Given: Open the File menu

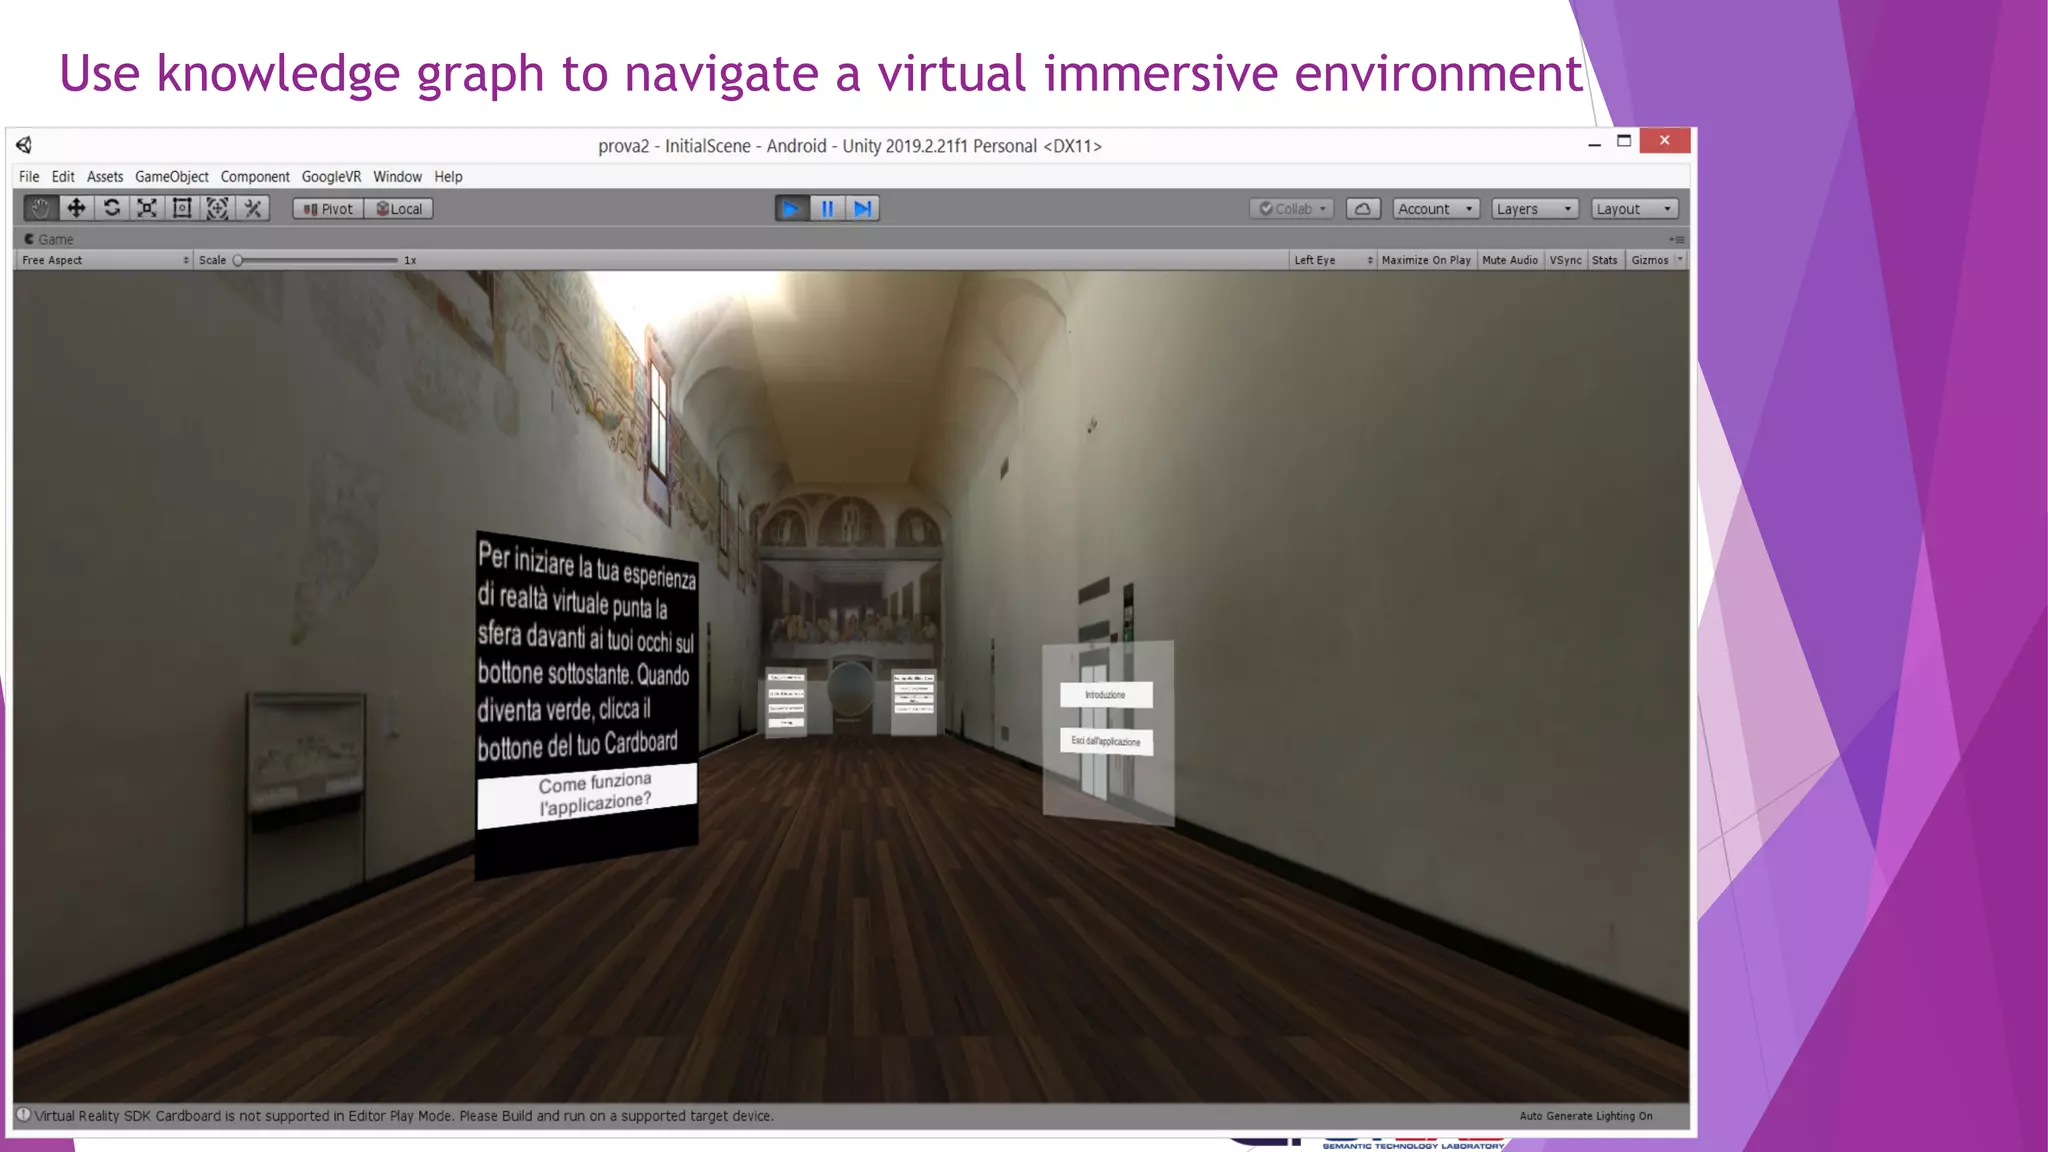Looking at the screenshot, I should coord(29,177).
